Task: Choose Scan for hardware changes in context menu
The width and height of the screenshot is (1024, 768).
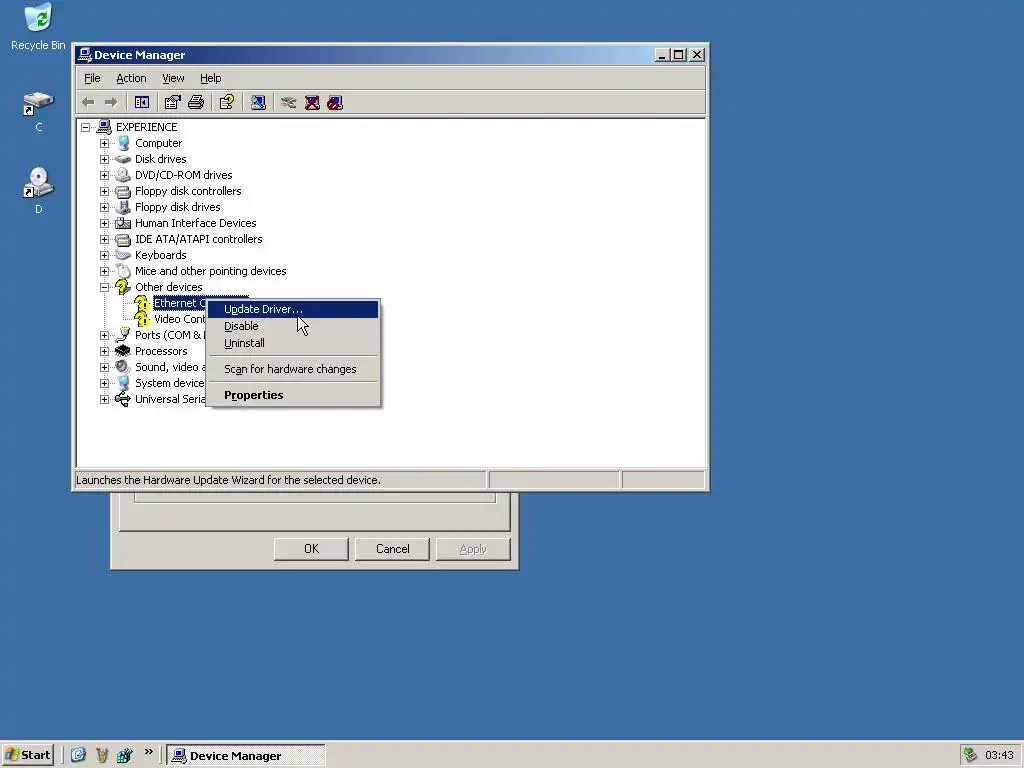Action: coord(293,369)
